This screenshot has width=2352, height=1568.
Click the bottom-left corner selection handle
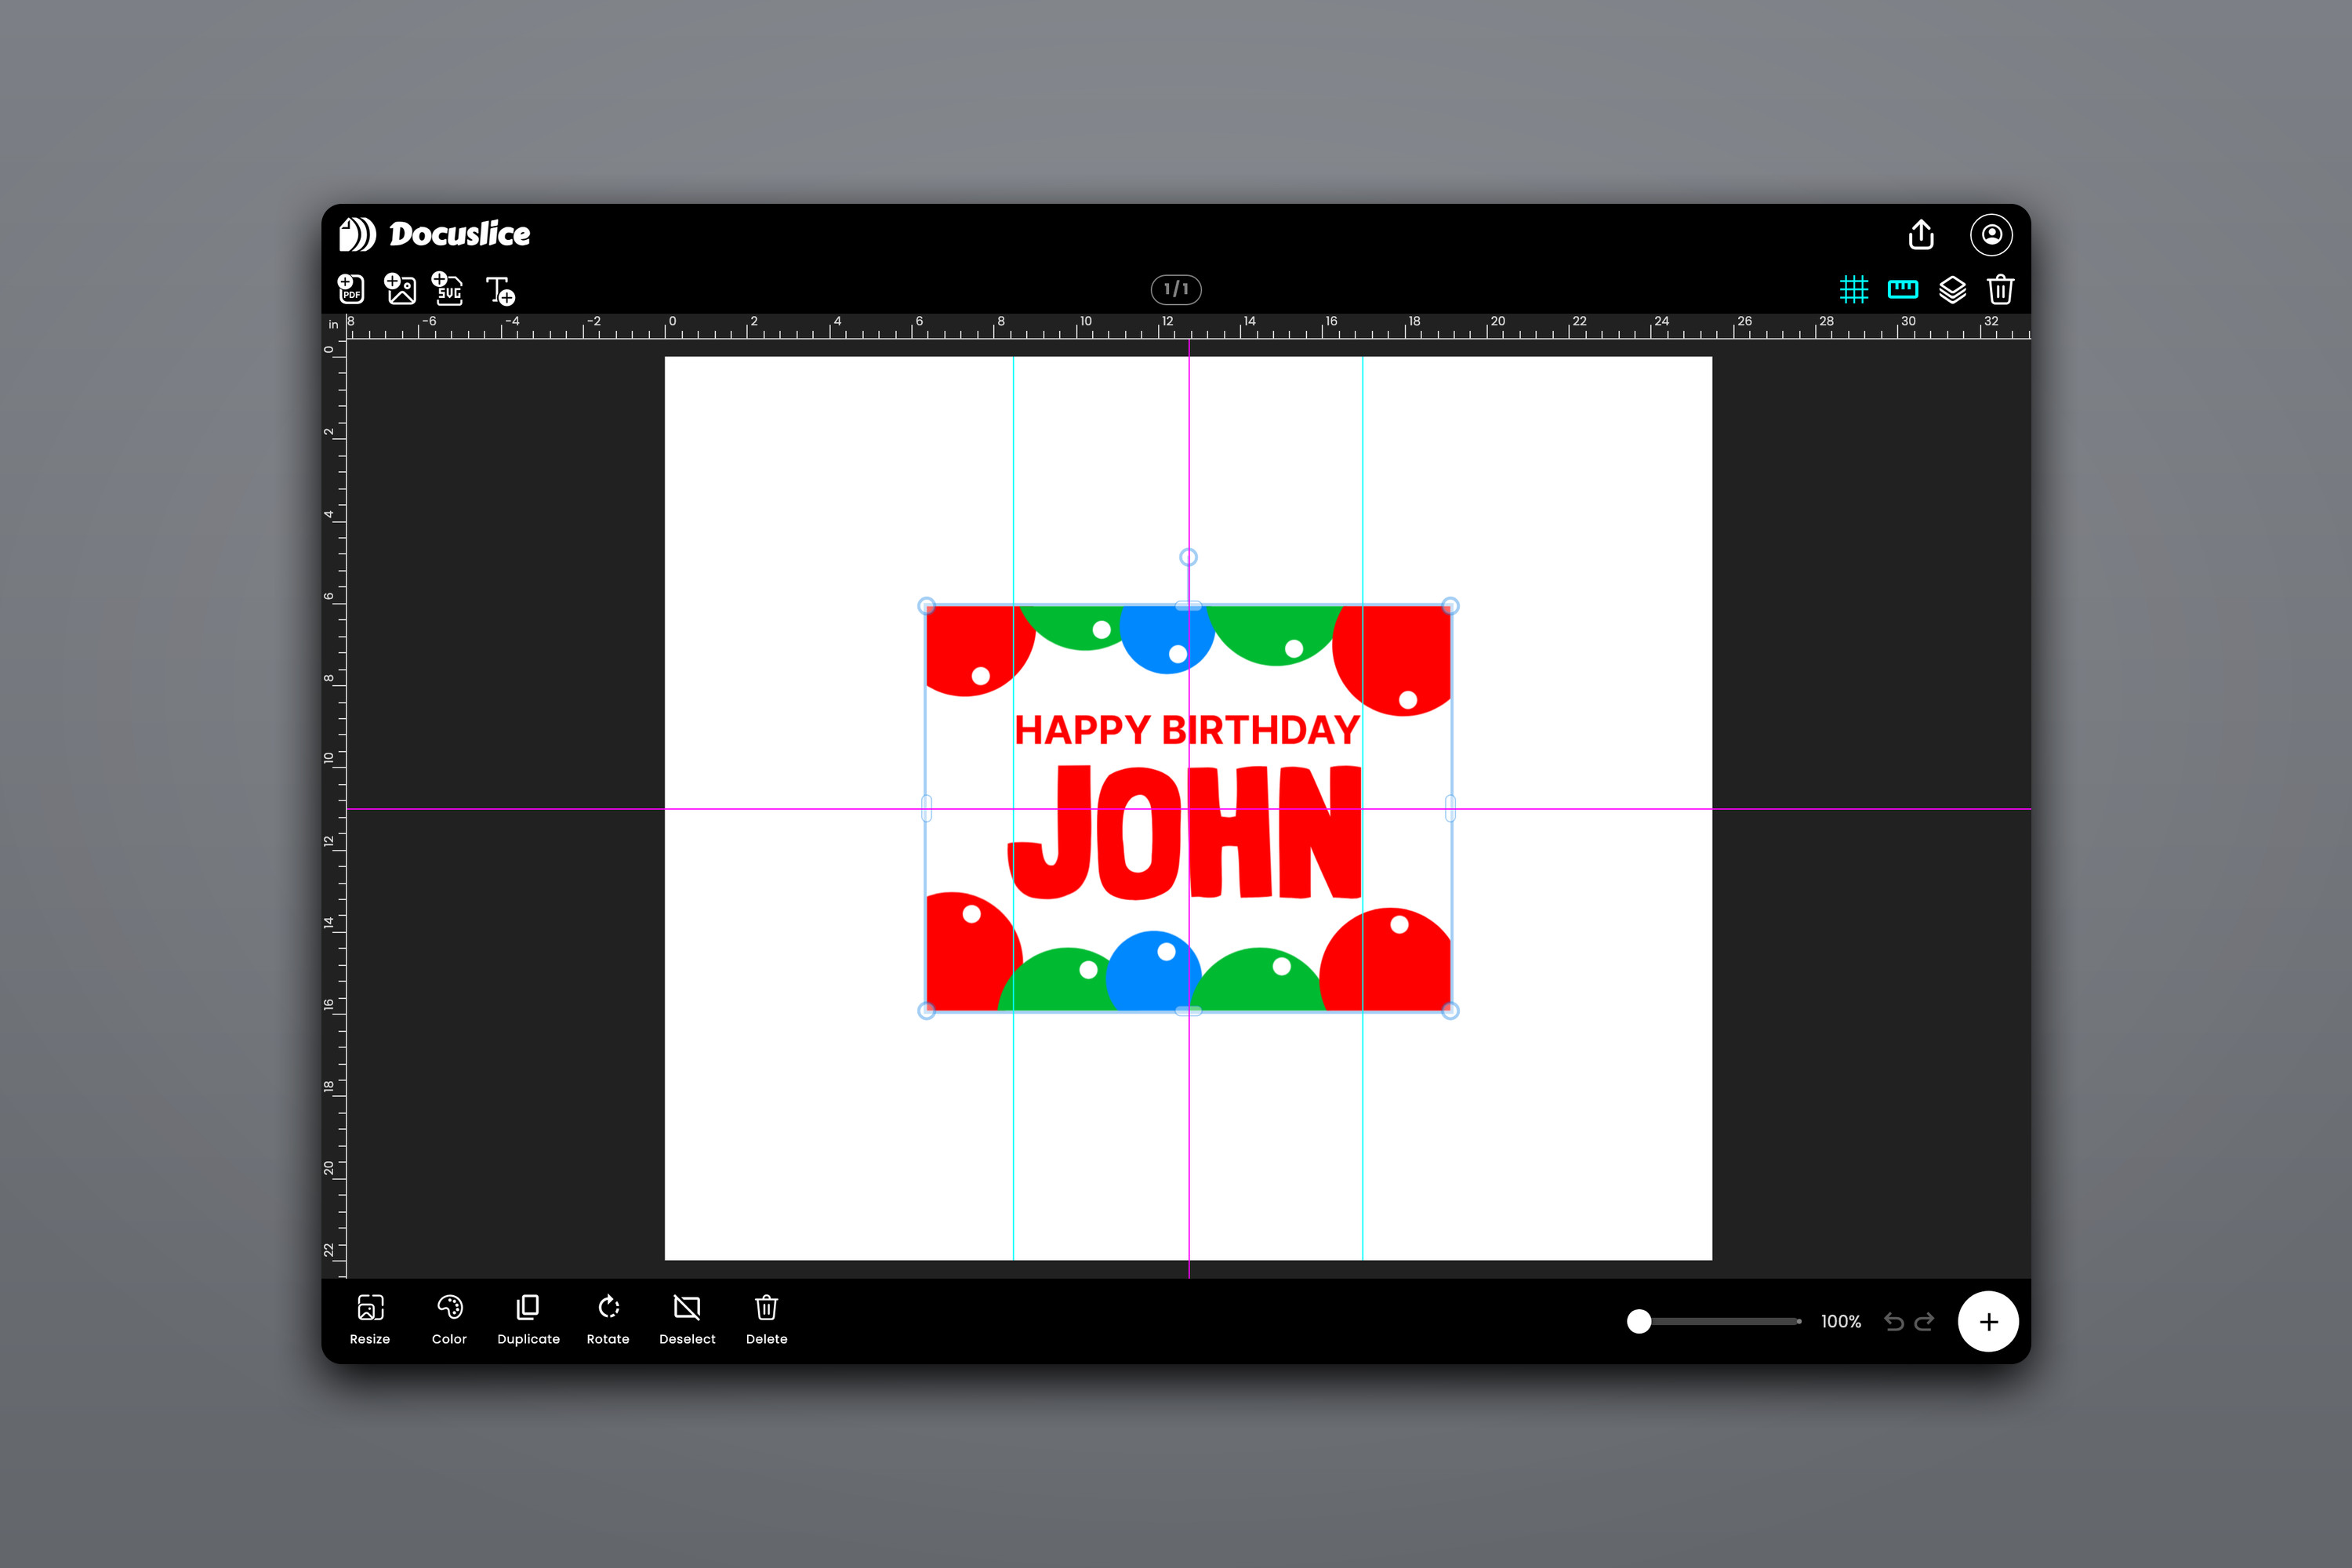point(926,1011)
